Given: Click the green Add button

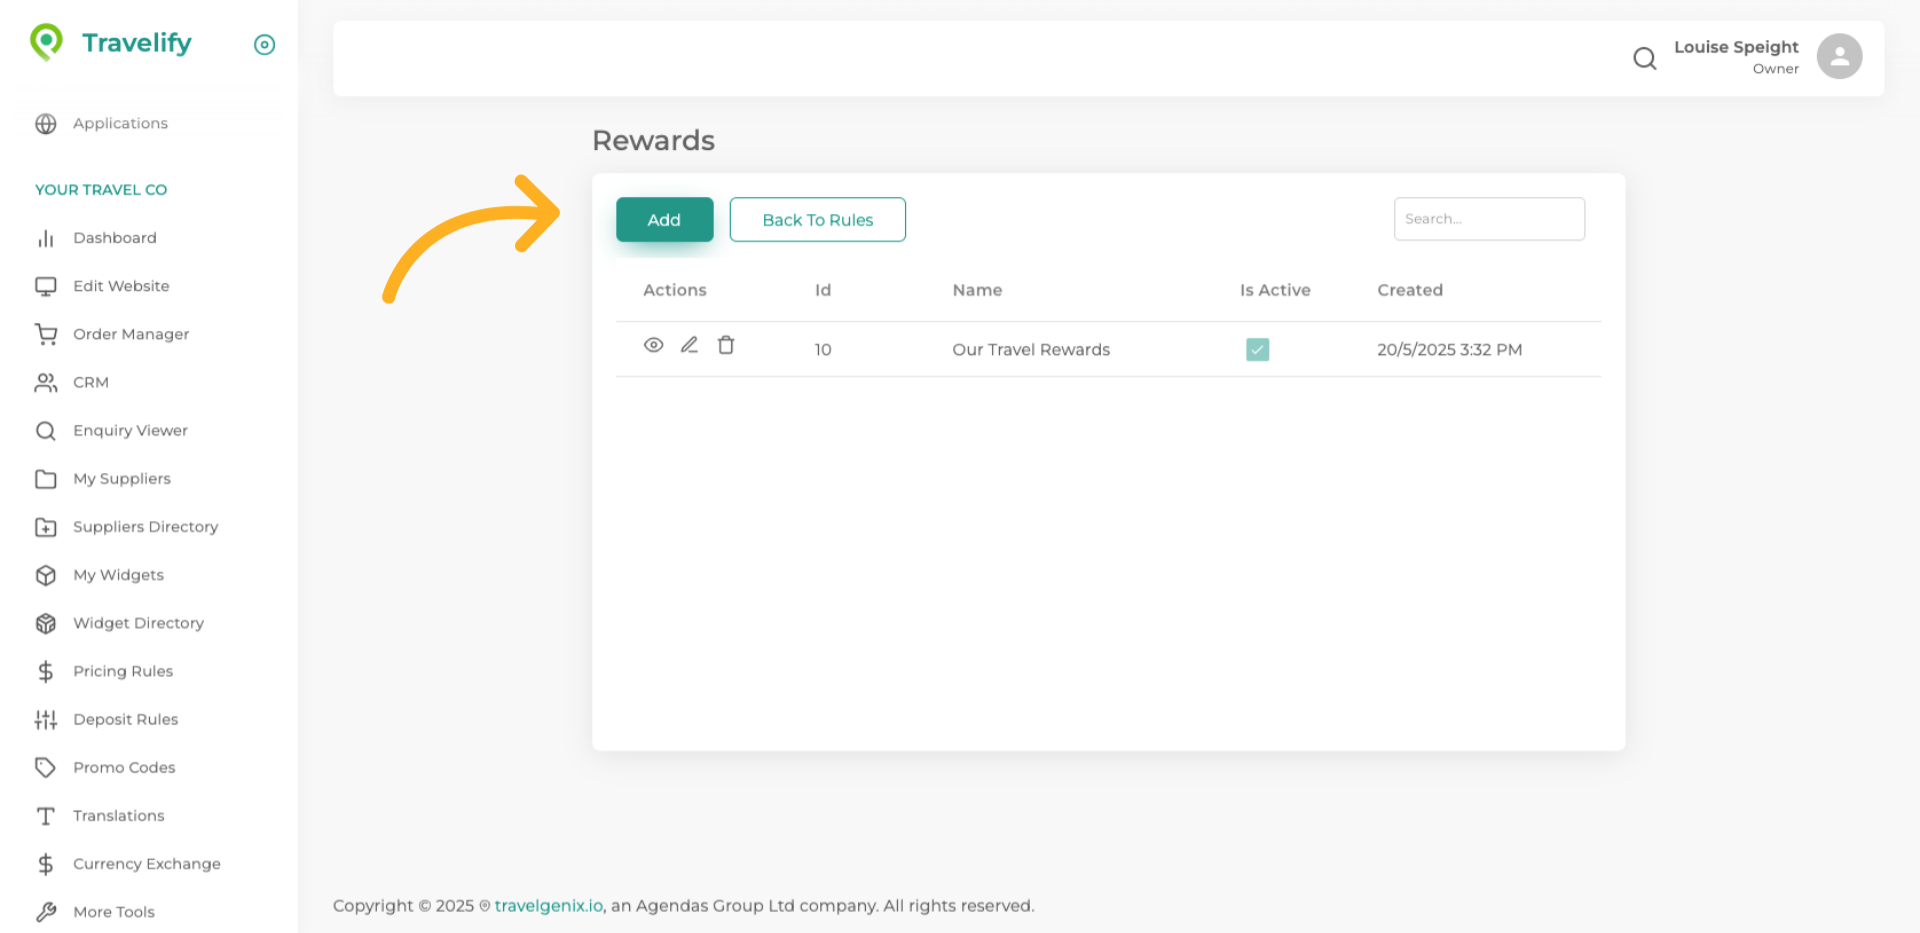Looking at the screenshot, I should 664,220.
